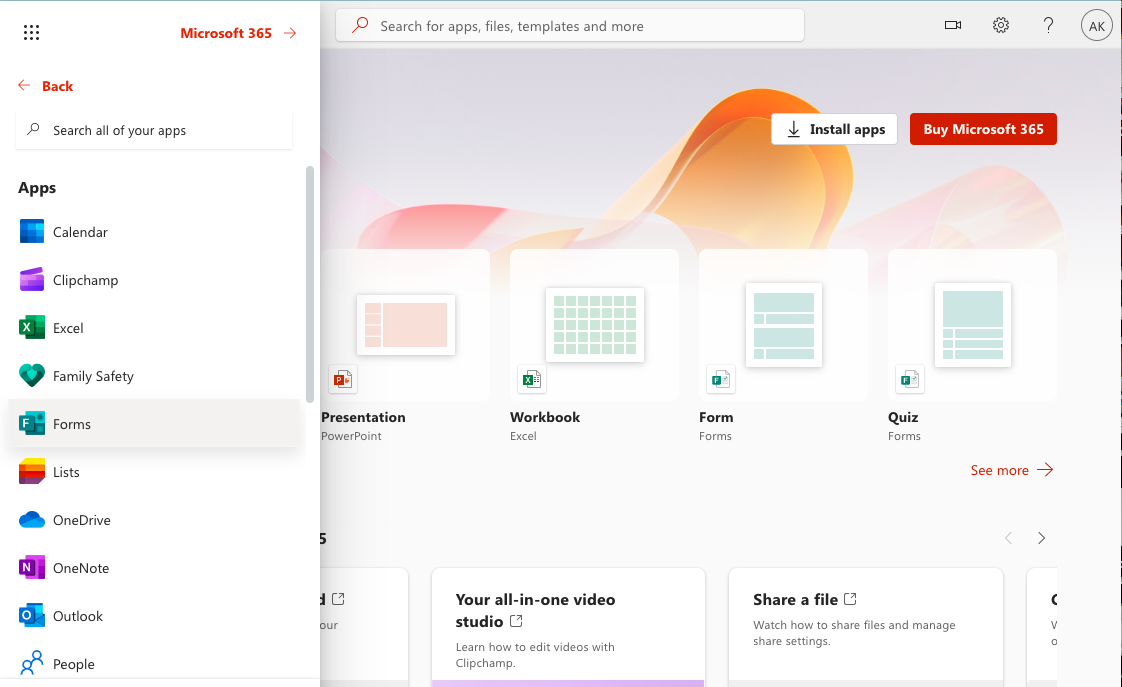This screenshot has height=687, width=1122.
Task: Select the Form template thumbnail
Action: pos(784,325)
